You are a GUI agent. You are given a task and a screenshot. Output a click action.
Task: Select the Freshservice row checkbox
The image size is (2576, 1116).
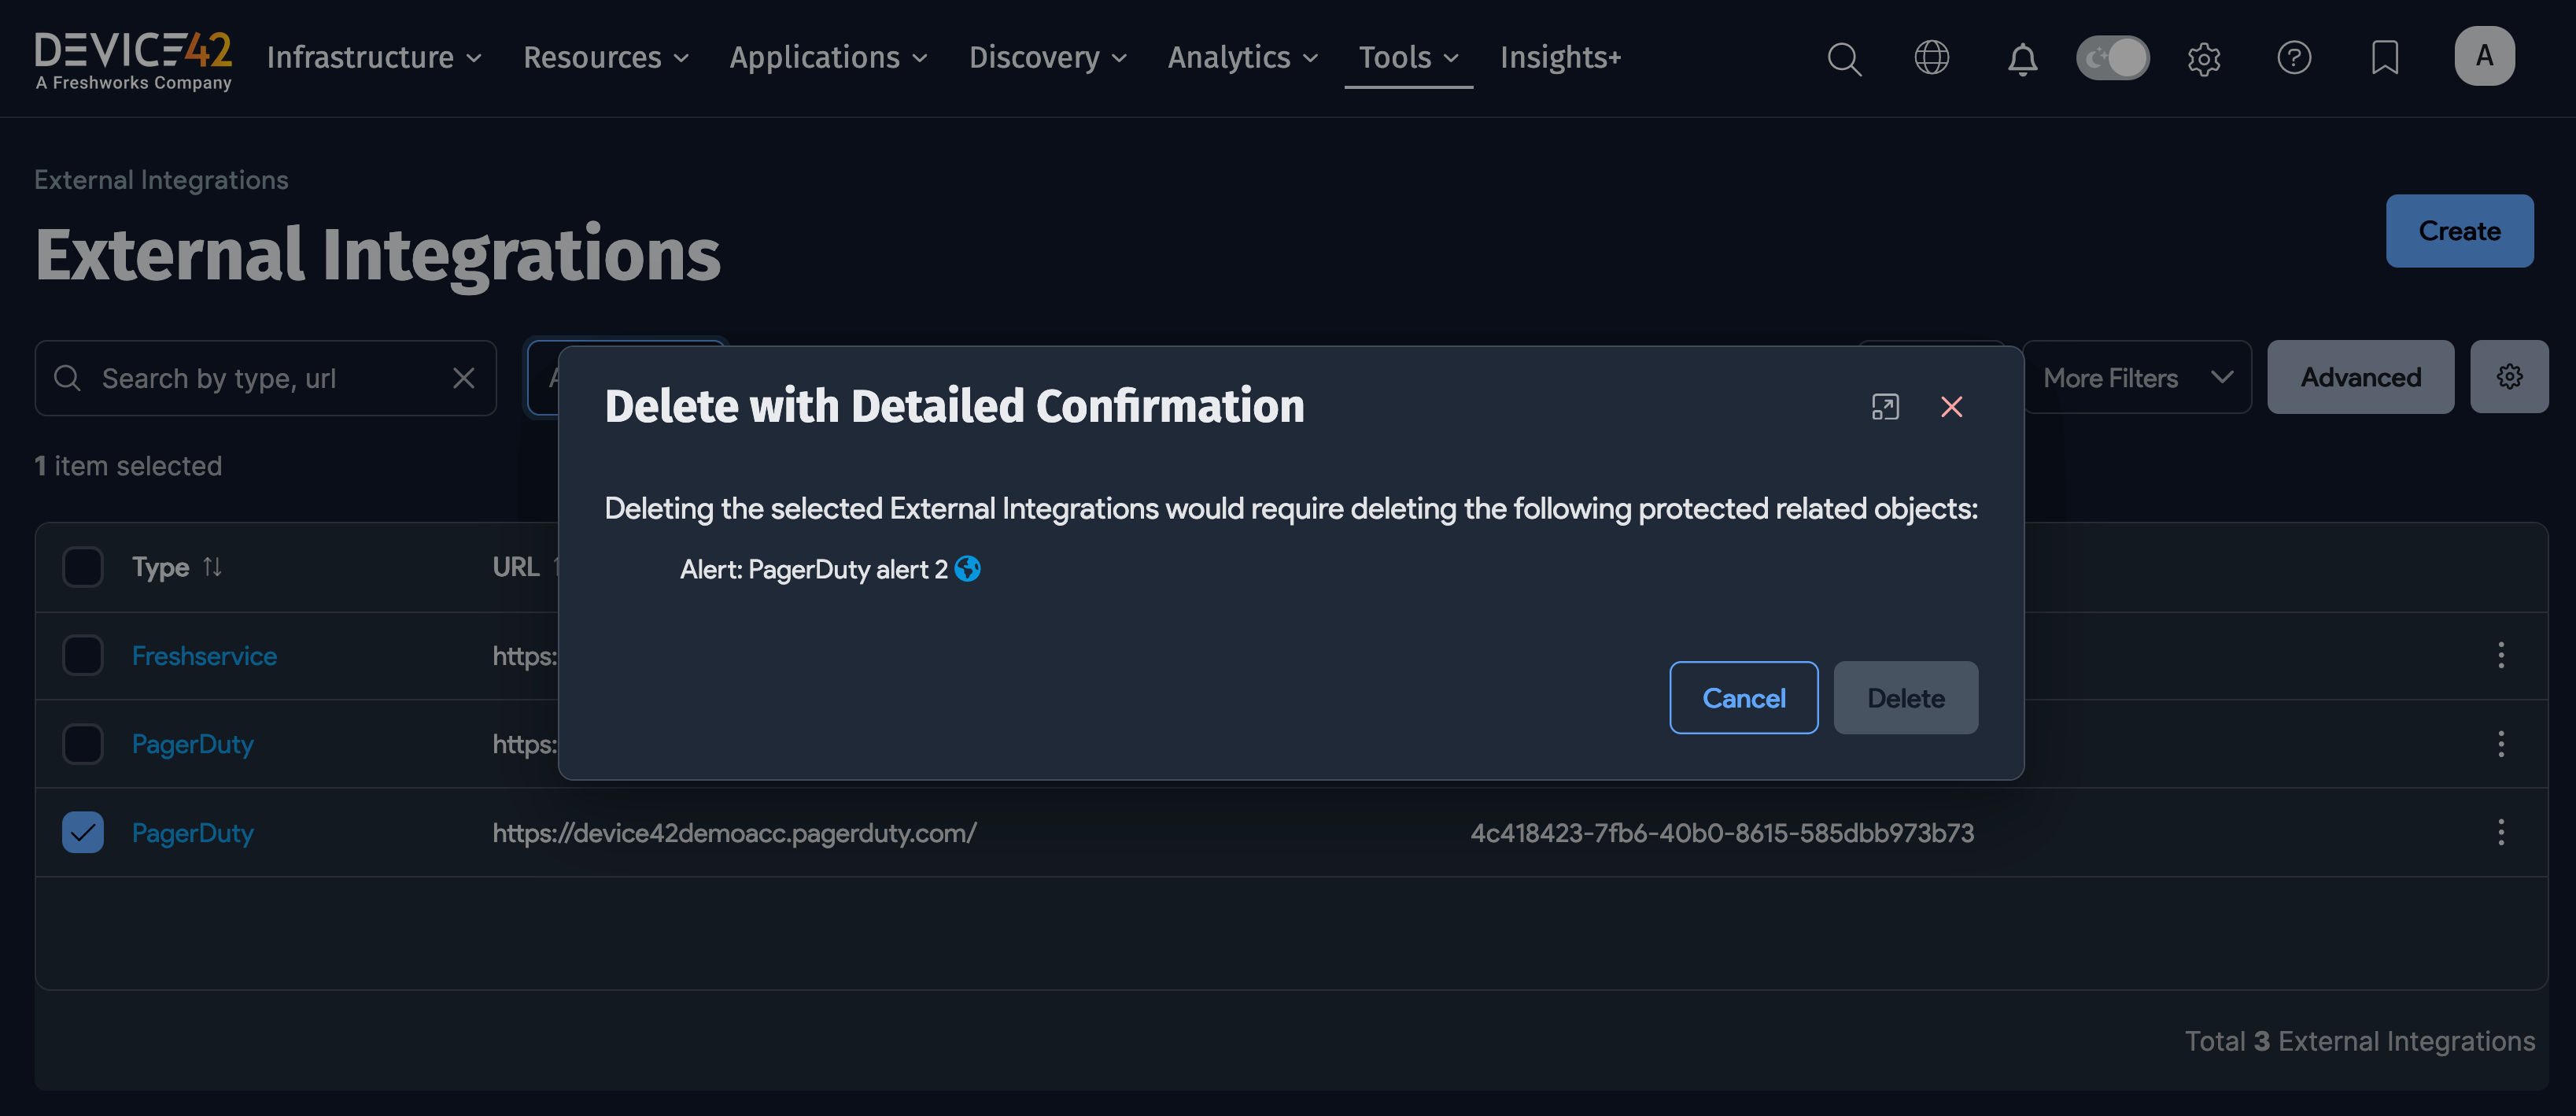click(x=82, y=655)
